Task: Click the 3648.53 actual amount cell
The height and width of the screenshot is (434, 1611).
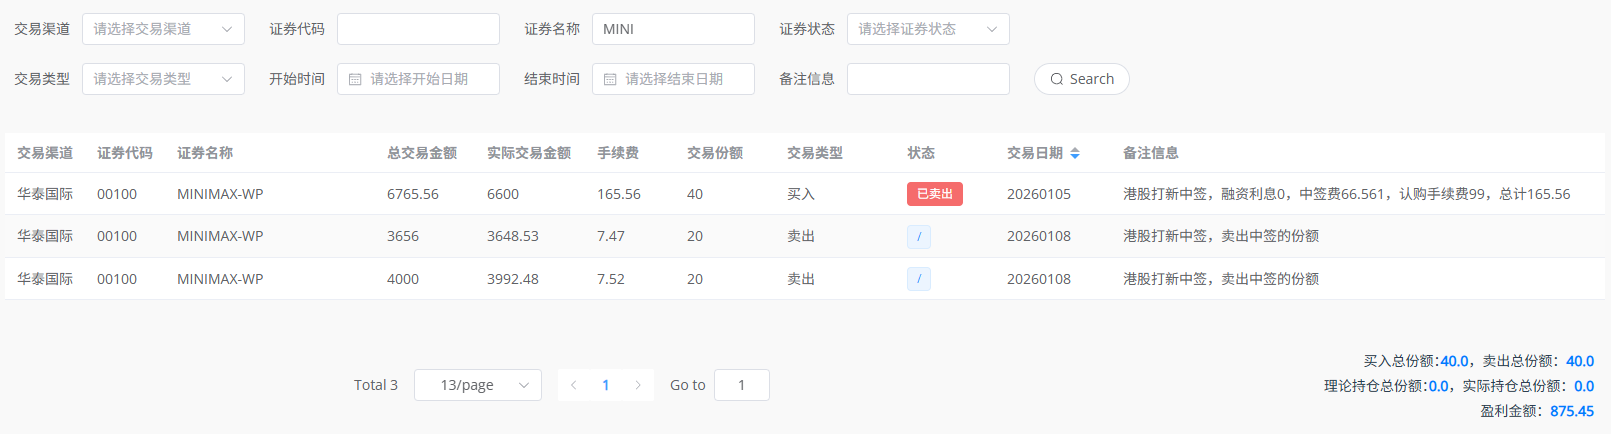Action: (x=513, y=236)
